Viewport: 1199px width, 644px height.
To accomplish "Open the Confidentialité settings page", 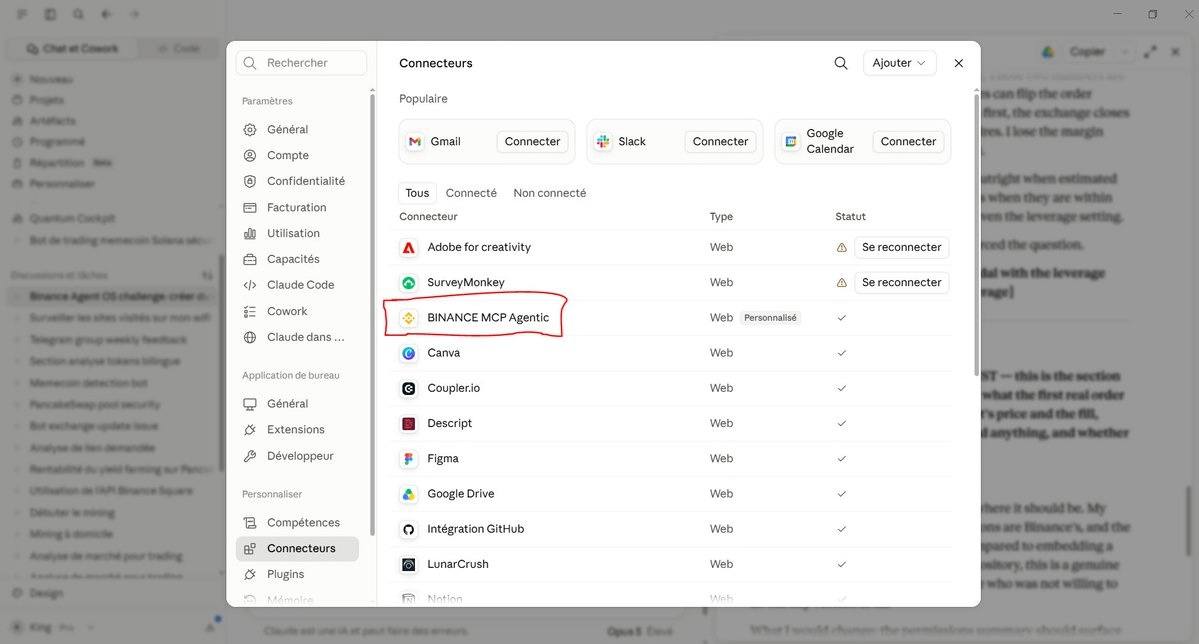I will (297, 181).
